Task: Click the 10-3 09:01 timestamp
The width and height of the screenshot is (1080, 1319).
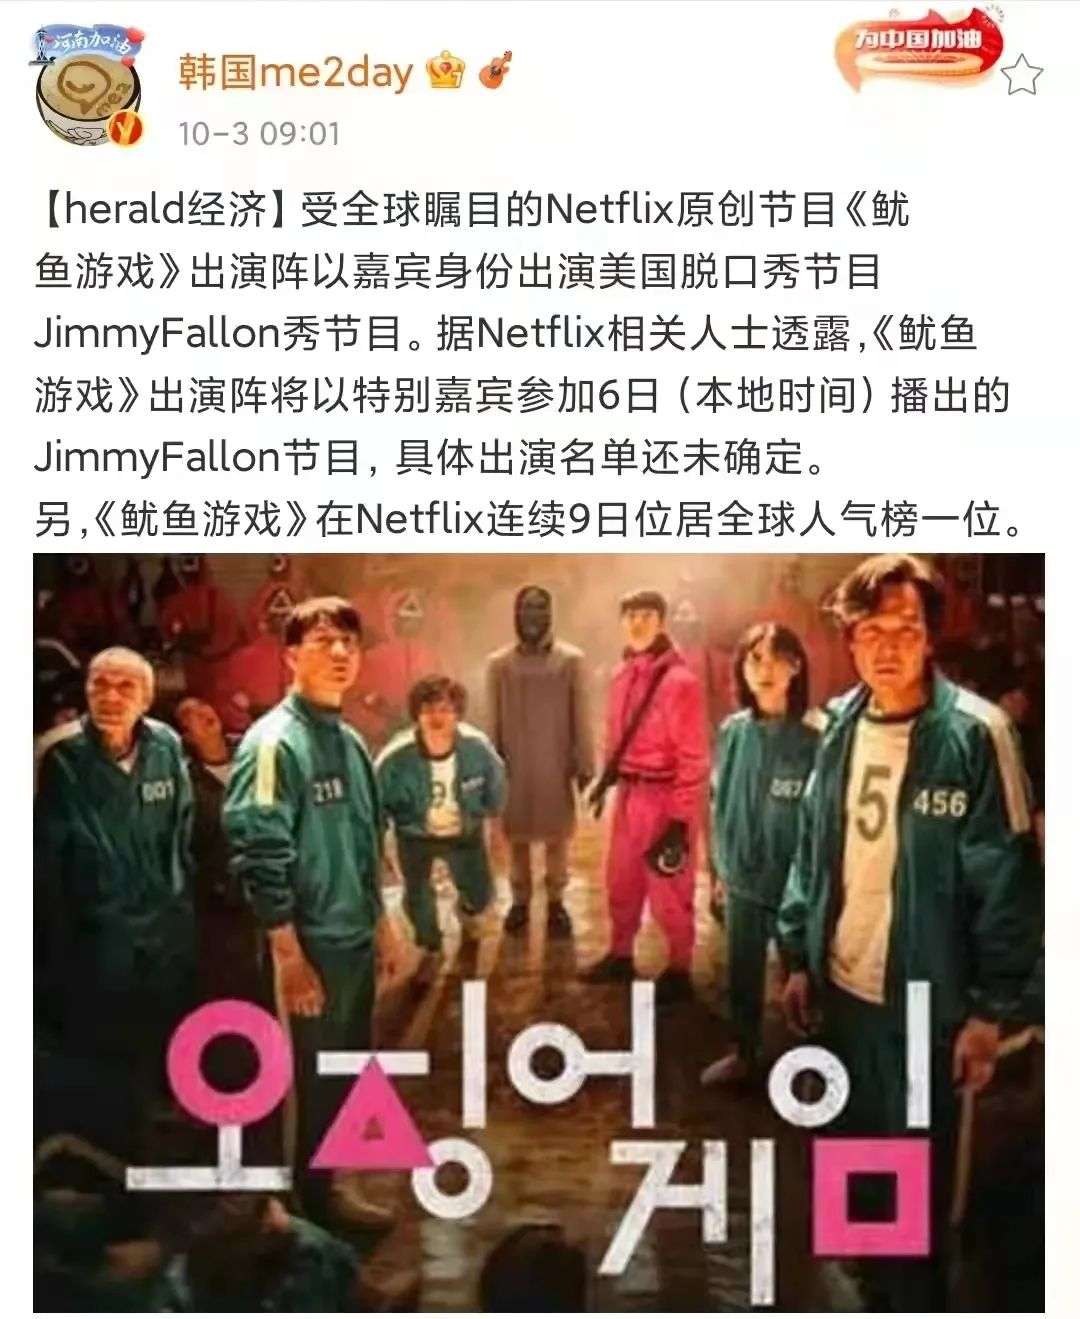Action: [260, 133]
